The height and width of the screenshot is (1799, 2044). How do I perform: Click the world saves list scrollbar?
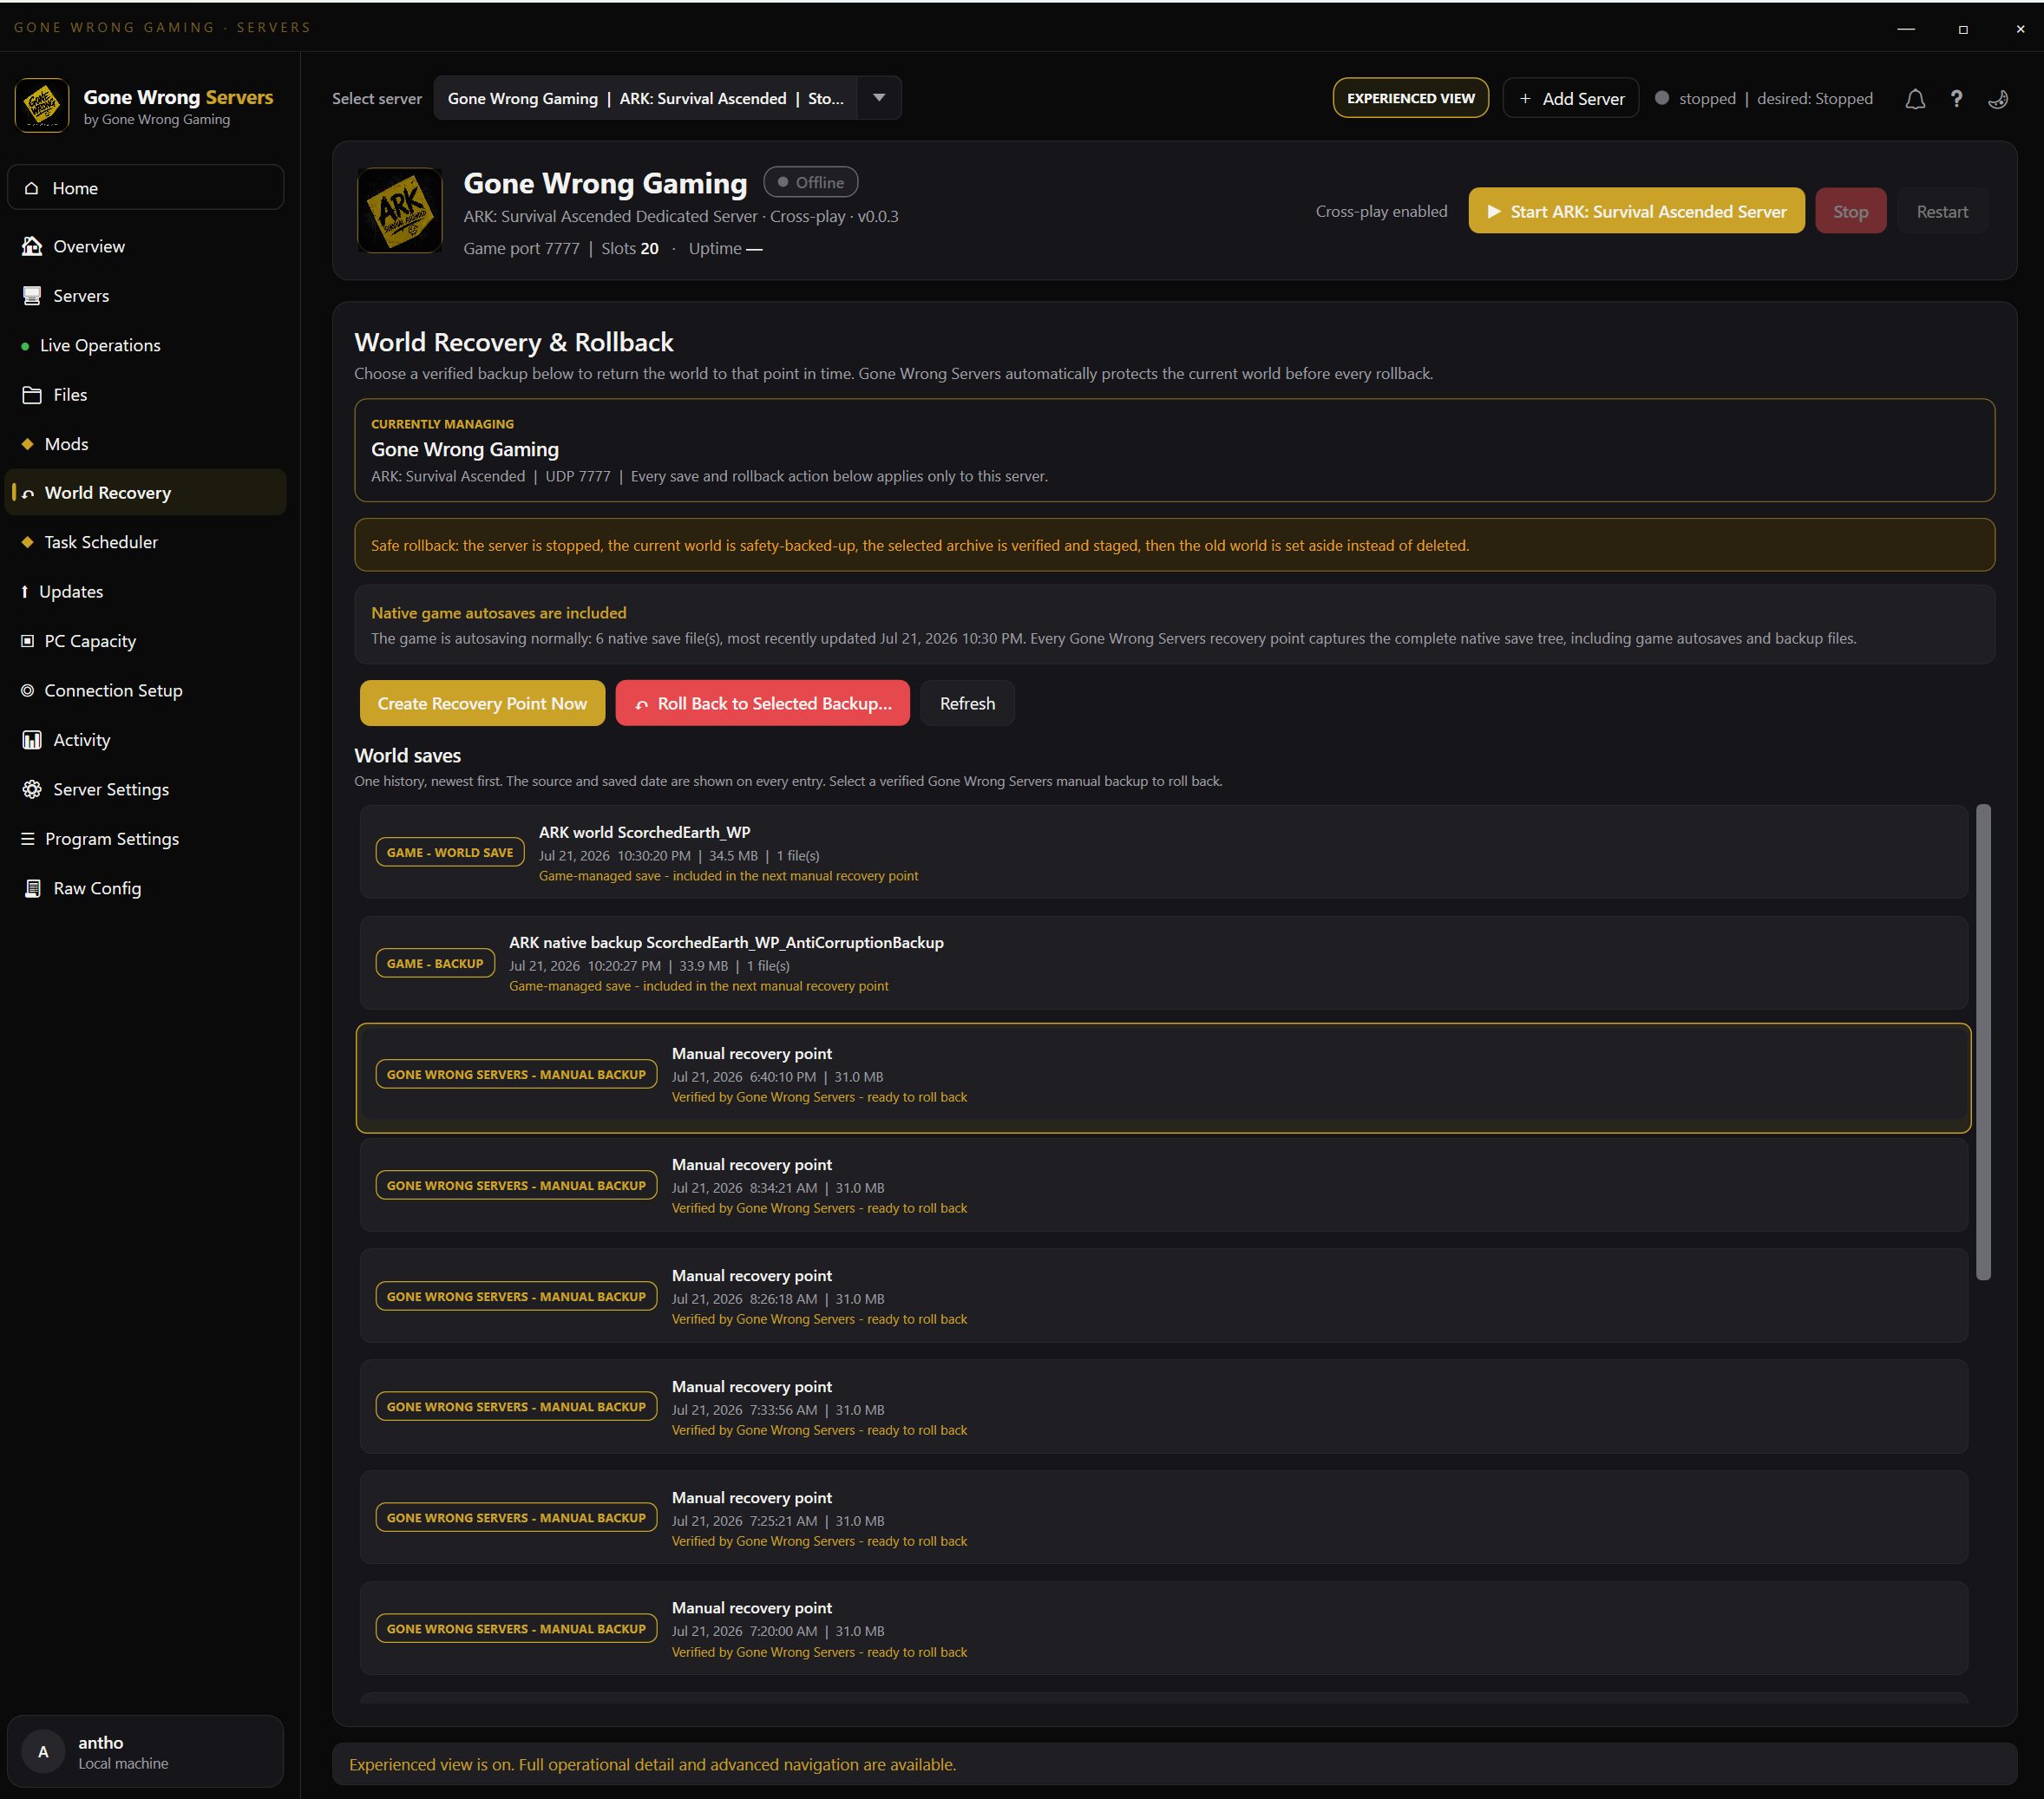coord(1983,1042)
